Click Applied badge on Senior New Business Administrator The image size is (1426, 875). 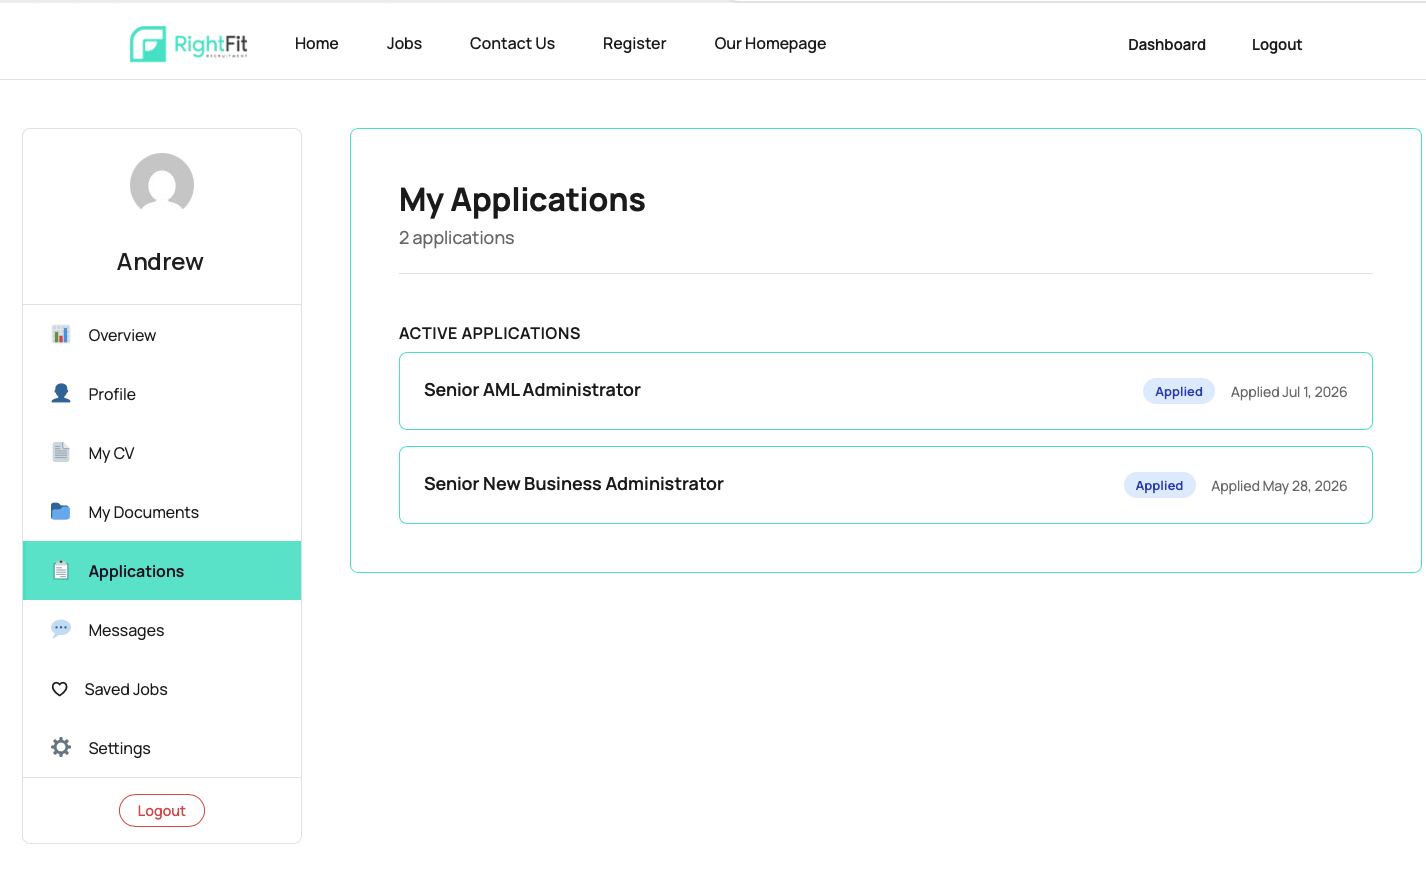point(1159,486)
